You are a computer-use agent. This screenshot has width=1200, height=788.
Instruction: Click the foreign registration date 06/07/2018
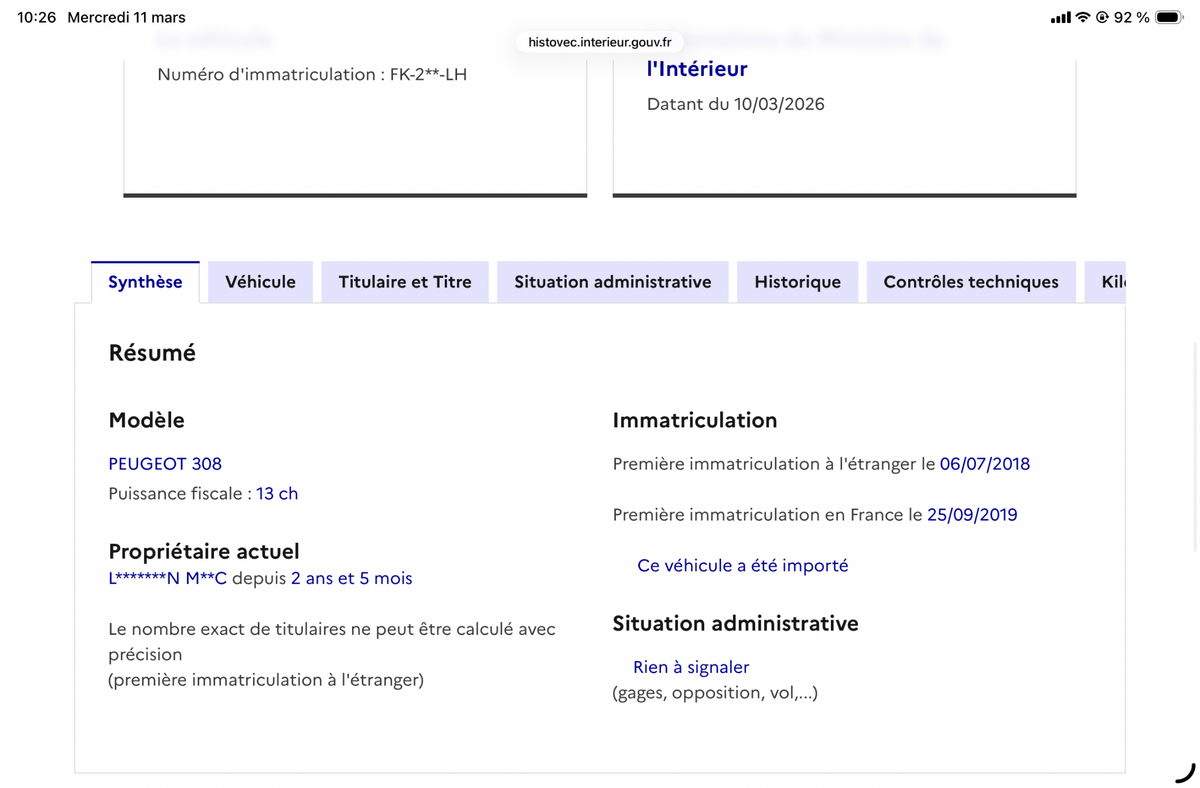[x=984, y=464]
